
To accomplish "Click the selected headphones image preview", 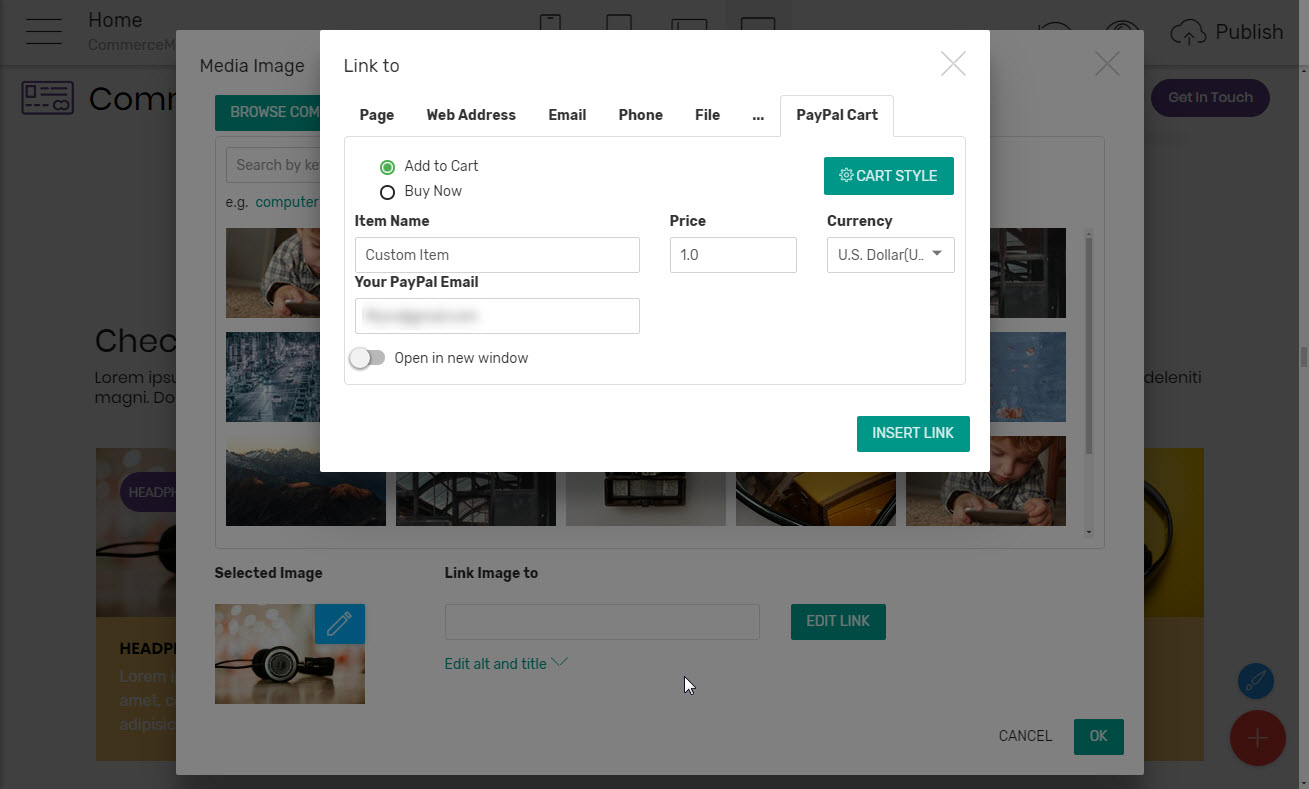I will point(290,654).
